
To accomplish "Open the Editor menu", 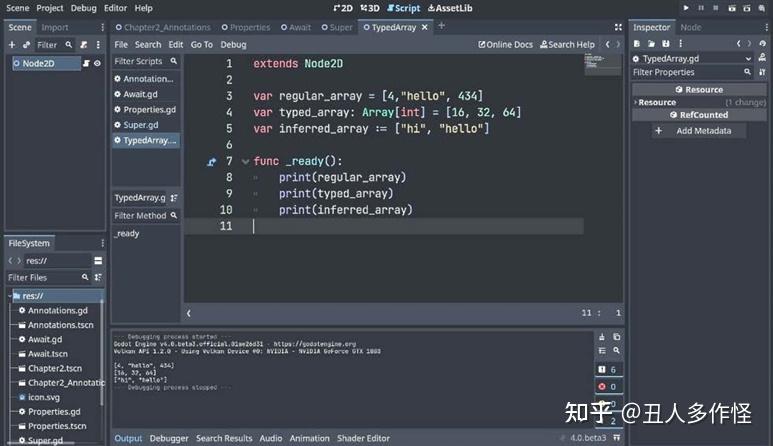I will (x=115, y=8).
